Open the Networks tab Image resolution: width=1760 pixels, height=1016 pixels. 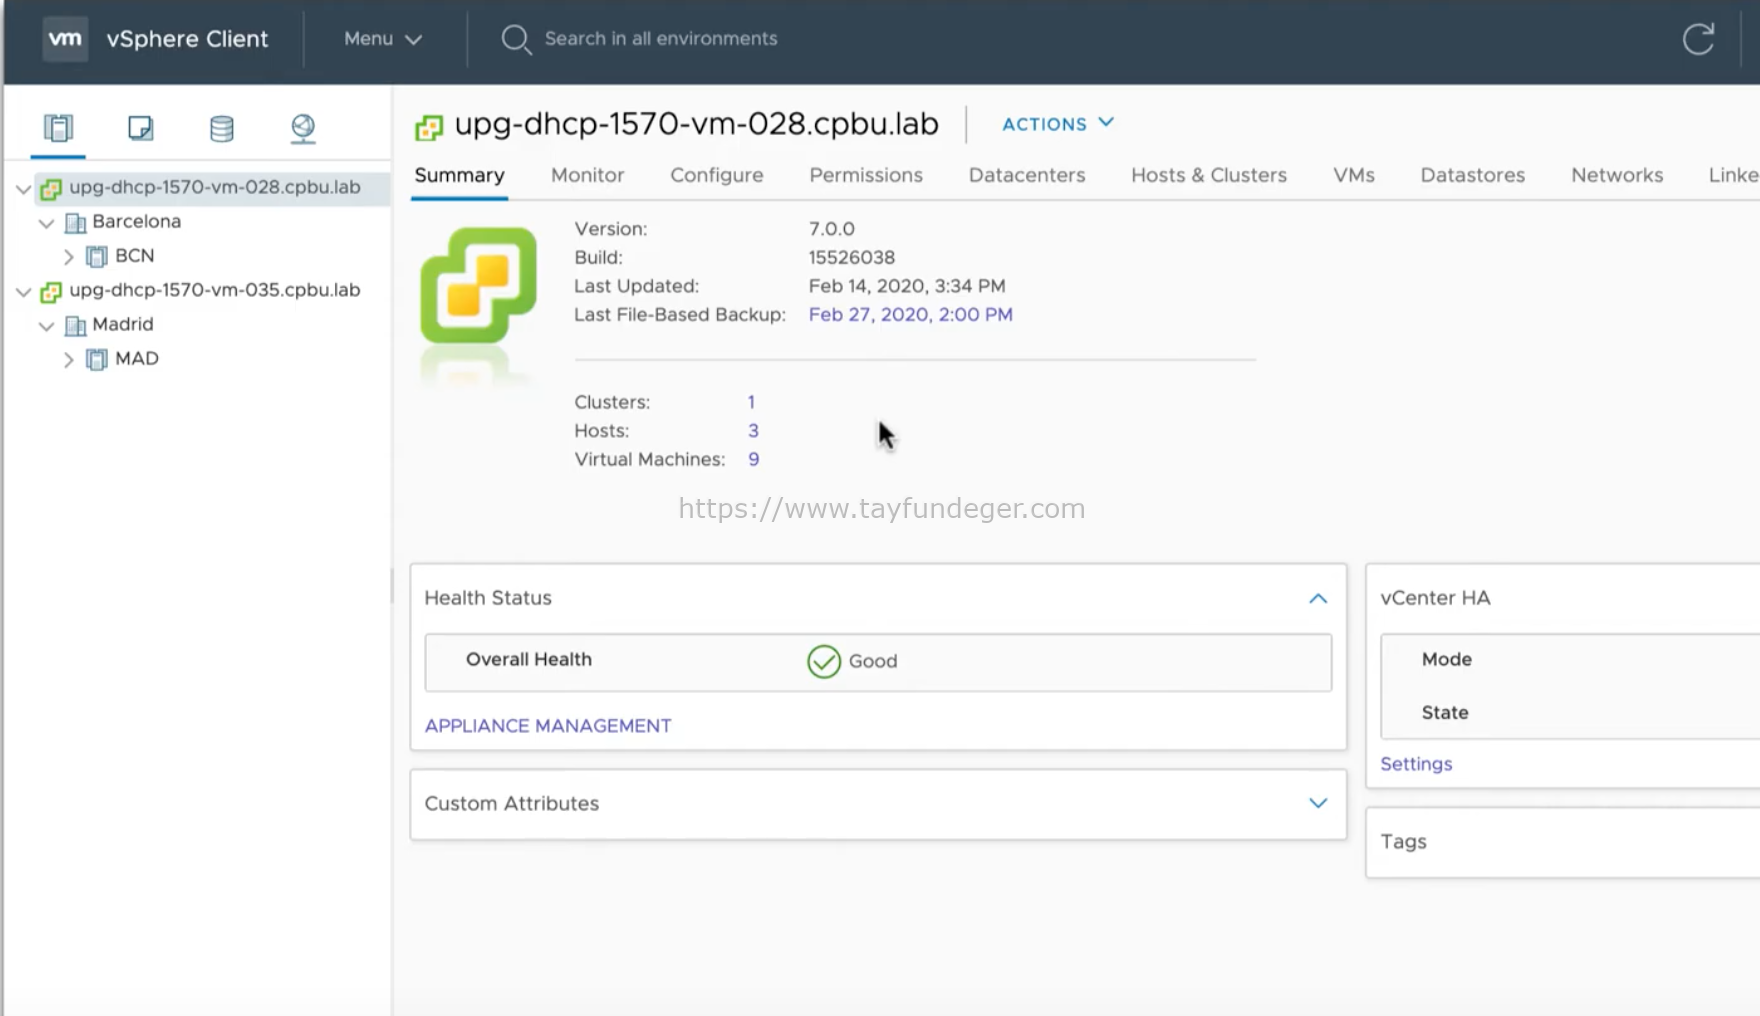coord(1617,175)
